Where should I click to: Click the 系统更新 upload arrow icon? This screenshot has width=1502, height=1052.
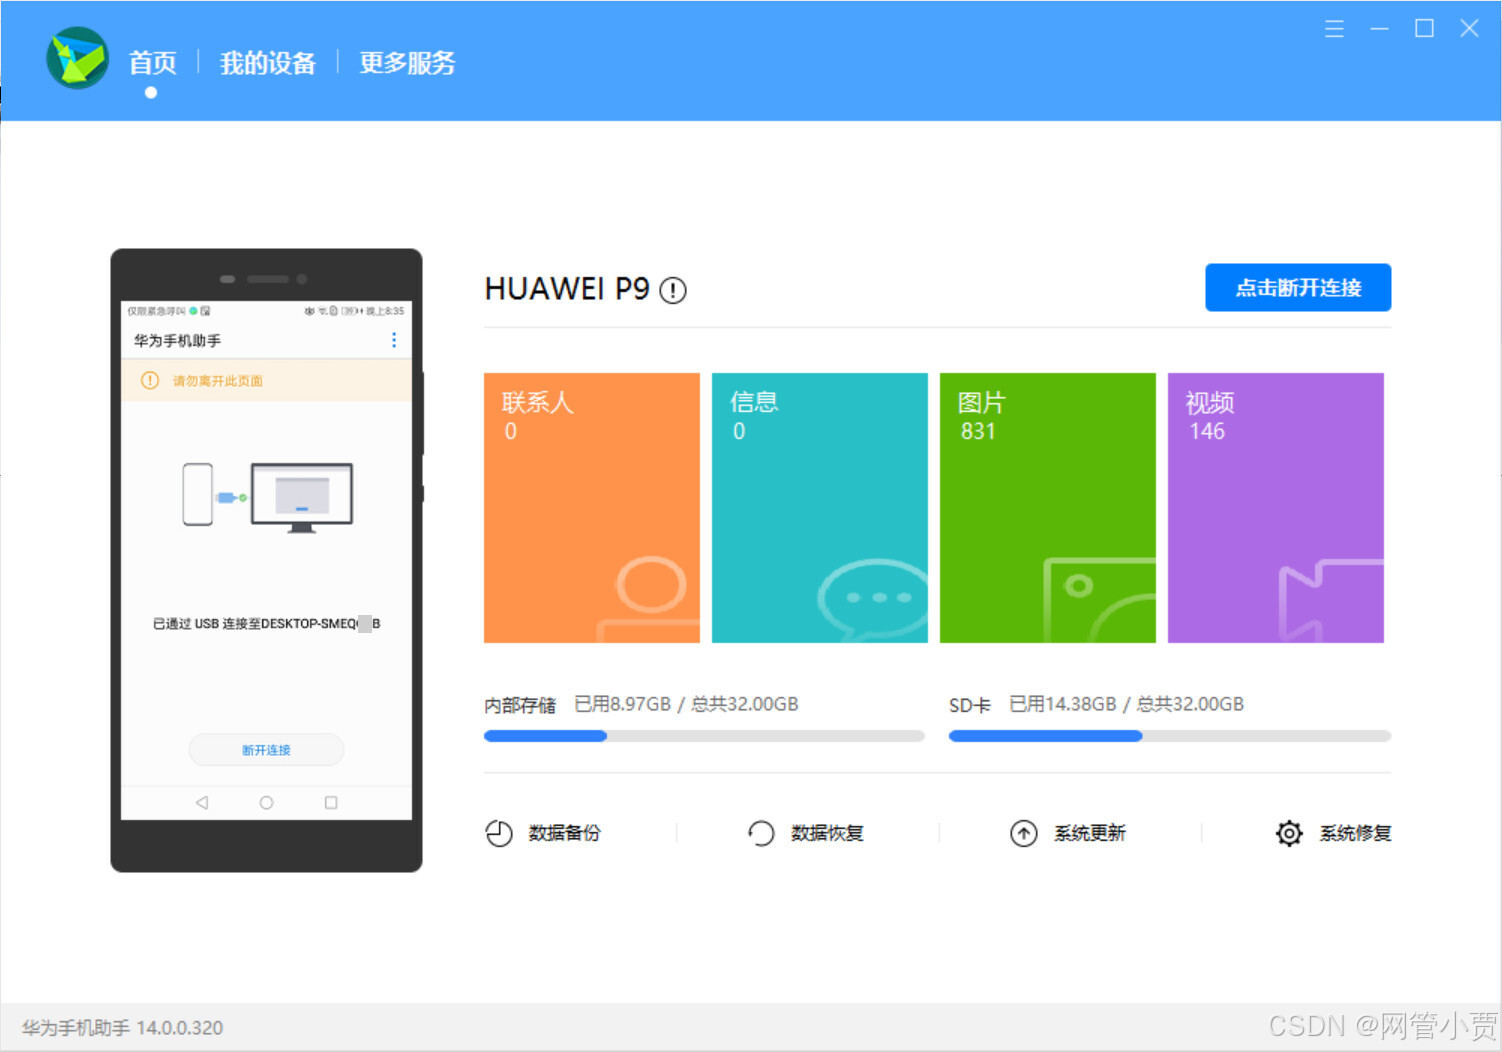1024,833
